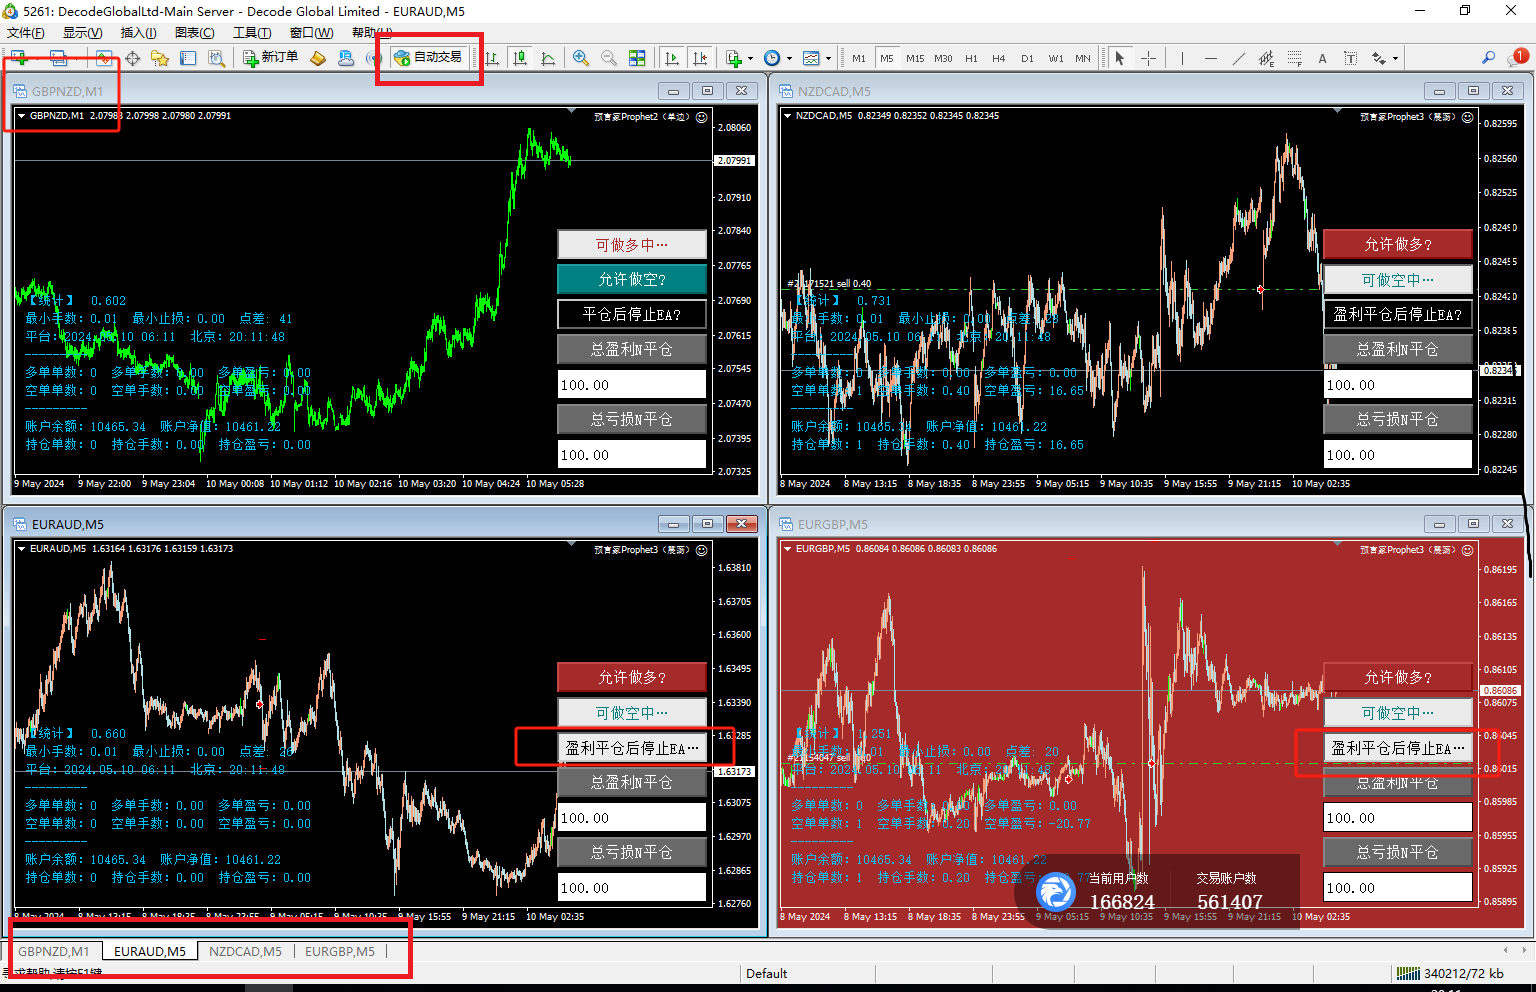Viewport: 1536px width, 992px height.
Task: Open the search magnifier icon
Action: tap(1488, 58)
